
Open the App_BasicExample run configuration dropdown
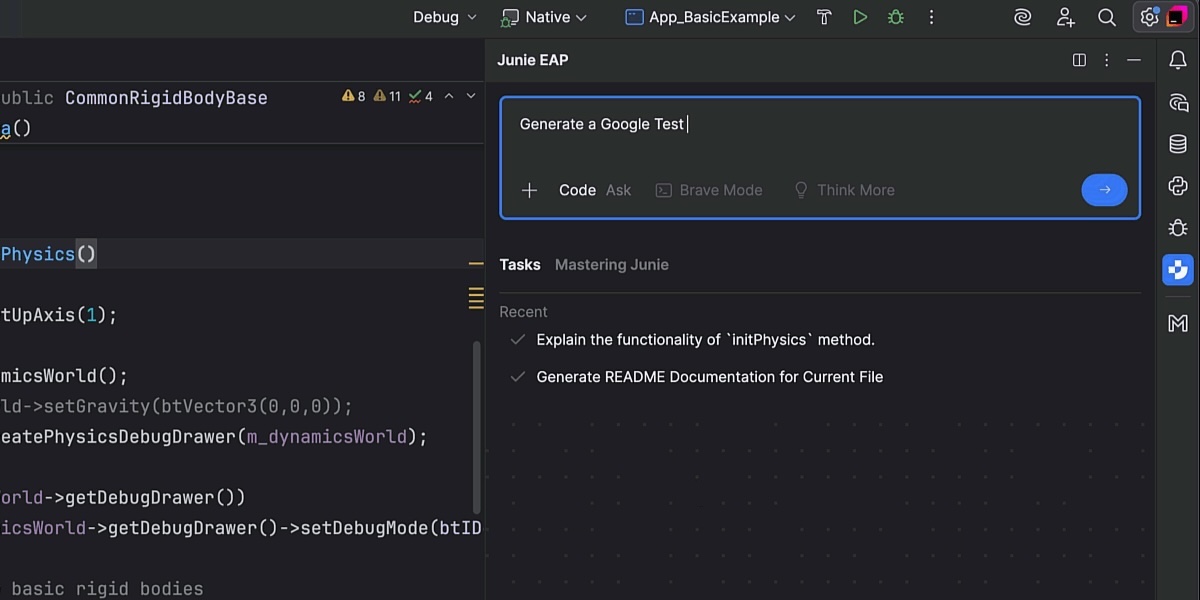710,17
